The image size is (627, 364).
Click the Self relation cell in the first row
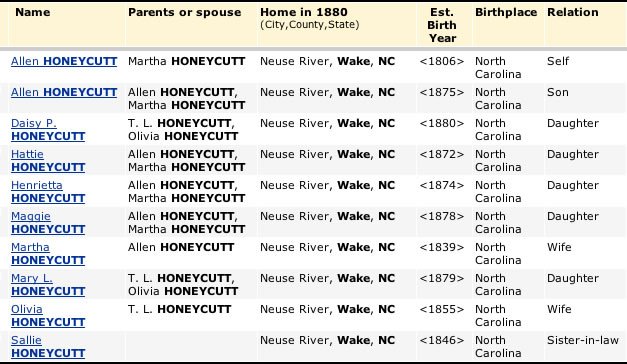coord(558,61)
